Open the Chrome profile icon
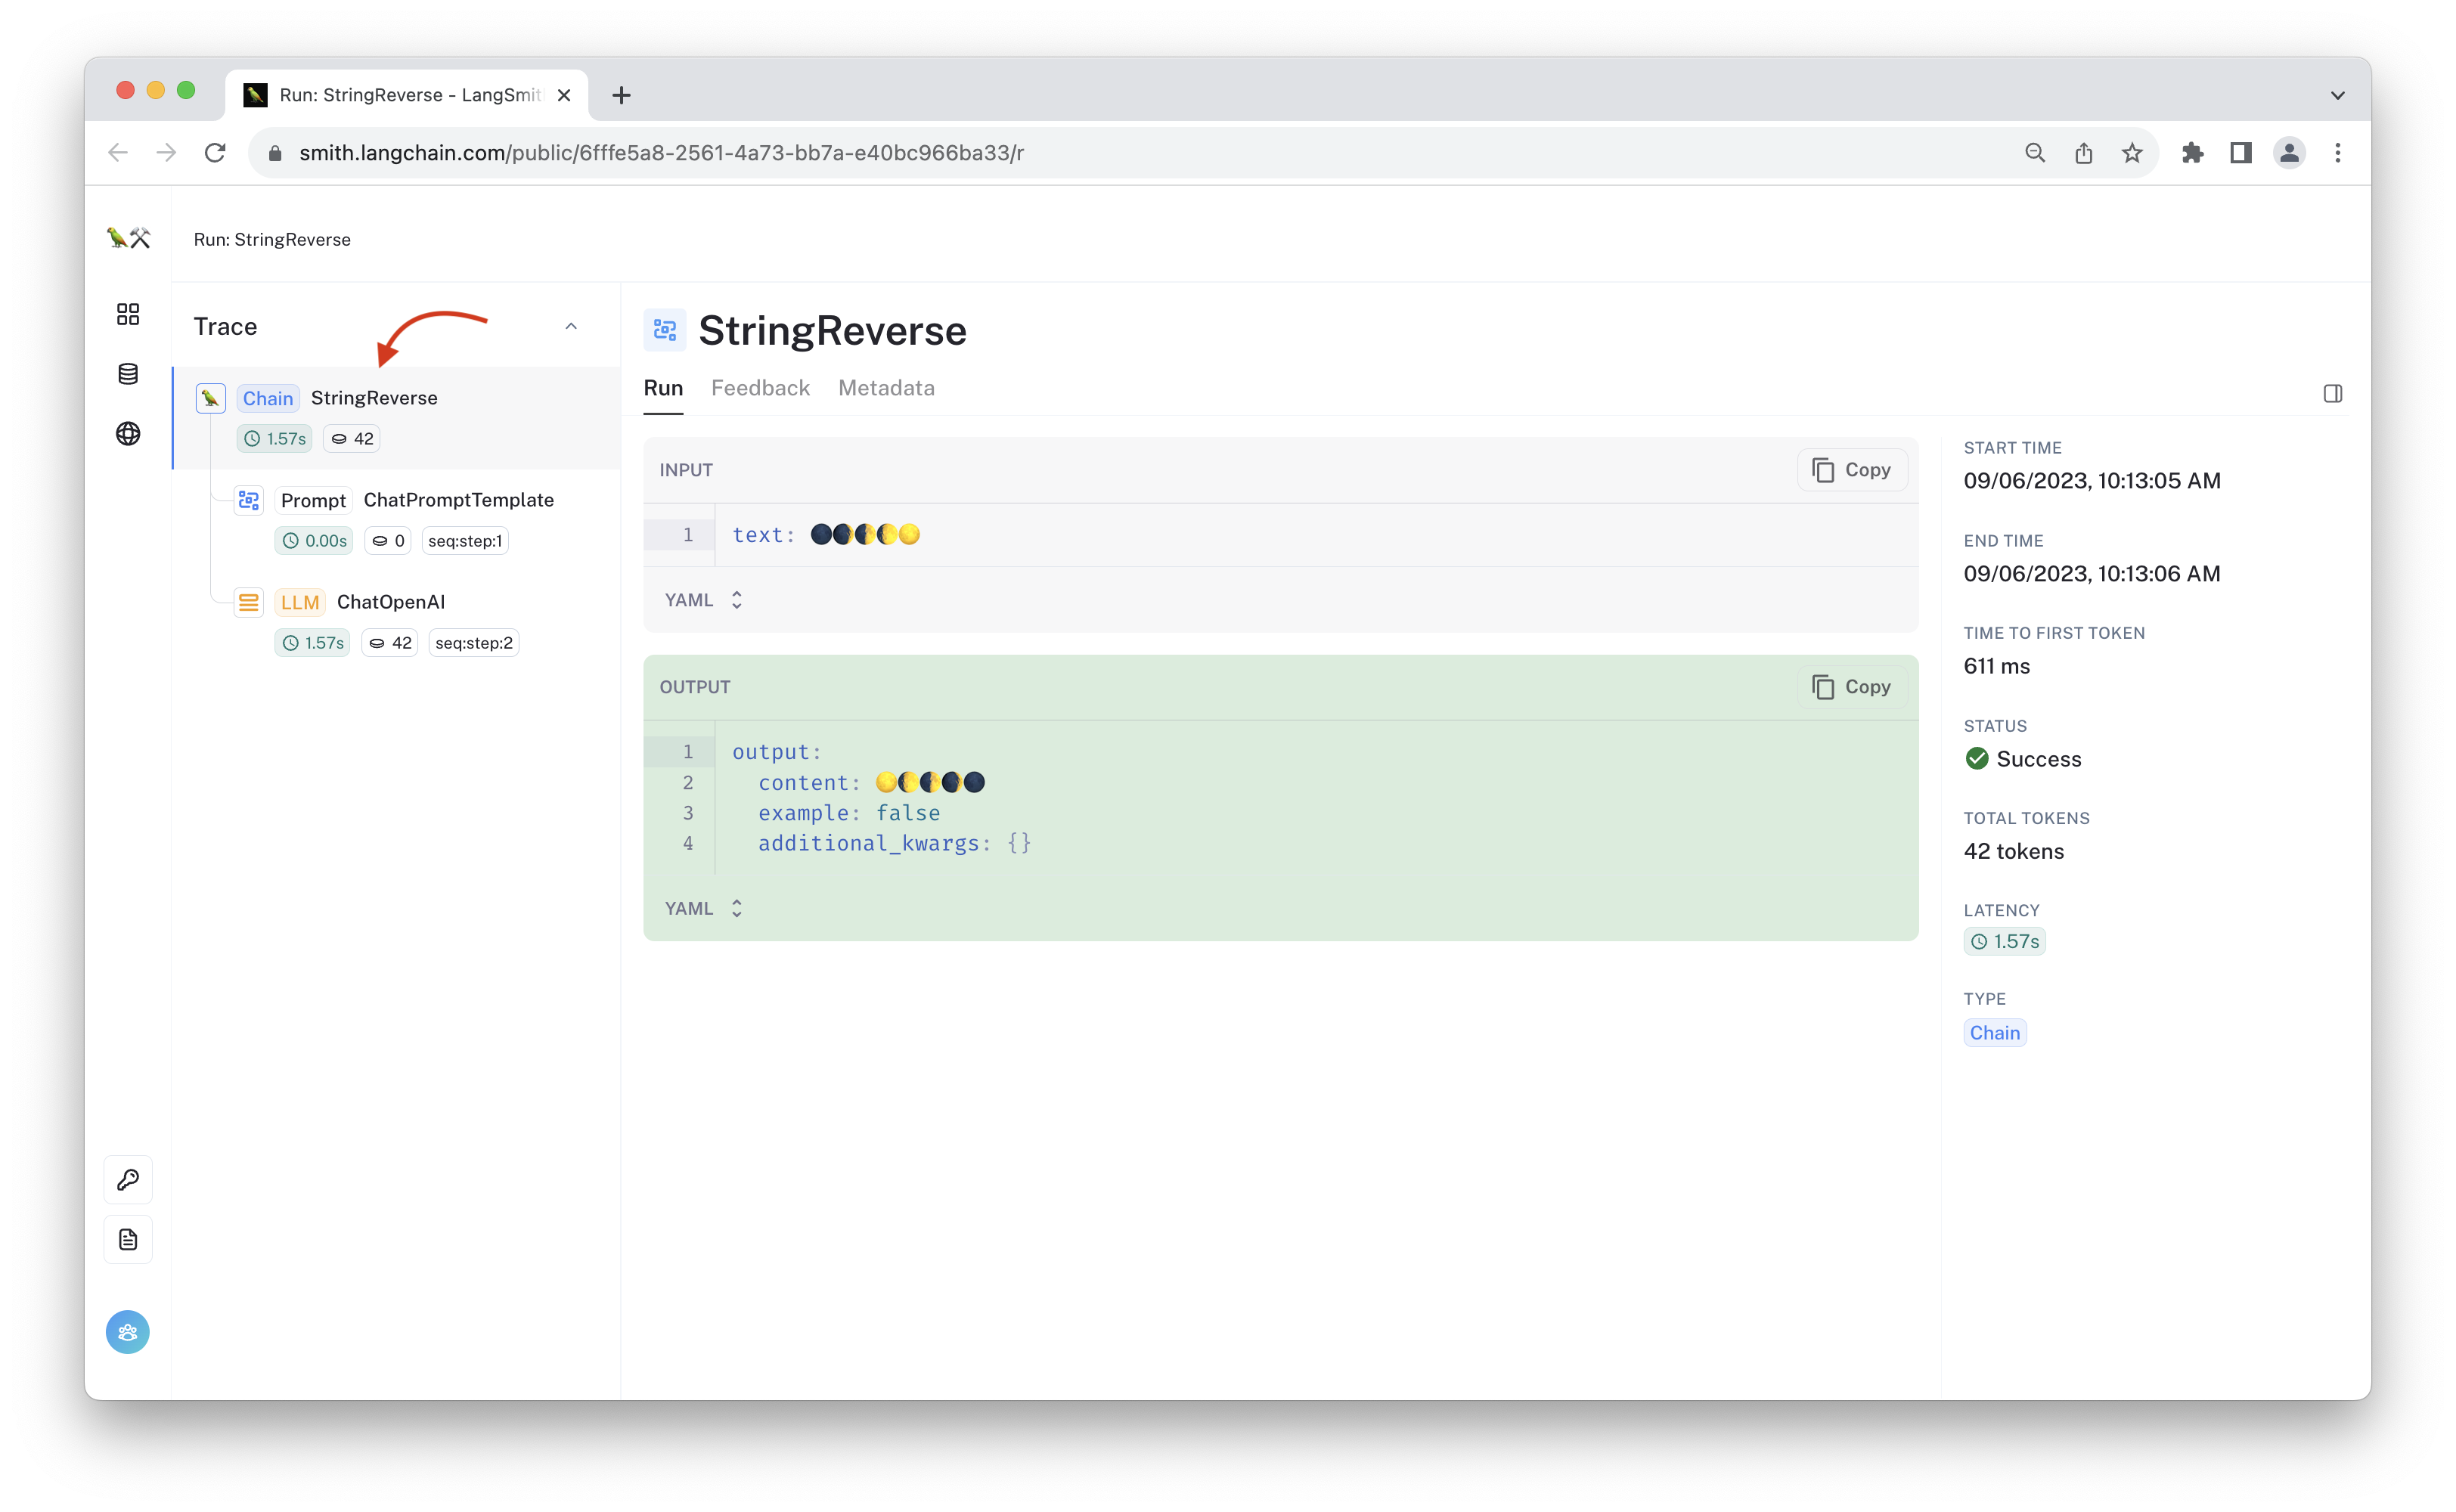 tap(2290, 153)
